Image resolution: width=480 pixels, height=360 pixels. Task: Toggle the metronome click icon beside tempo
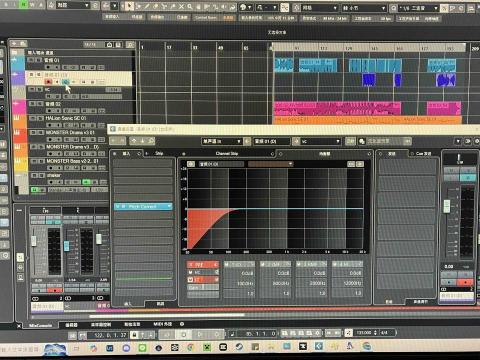coord(349,333)
